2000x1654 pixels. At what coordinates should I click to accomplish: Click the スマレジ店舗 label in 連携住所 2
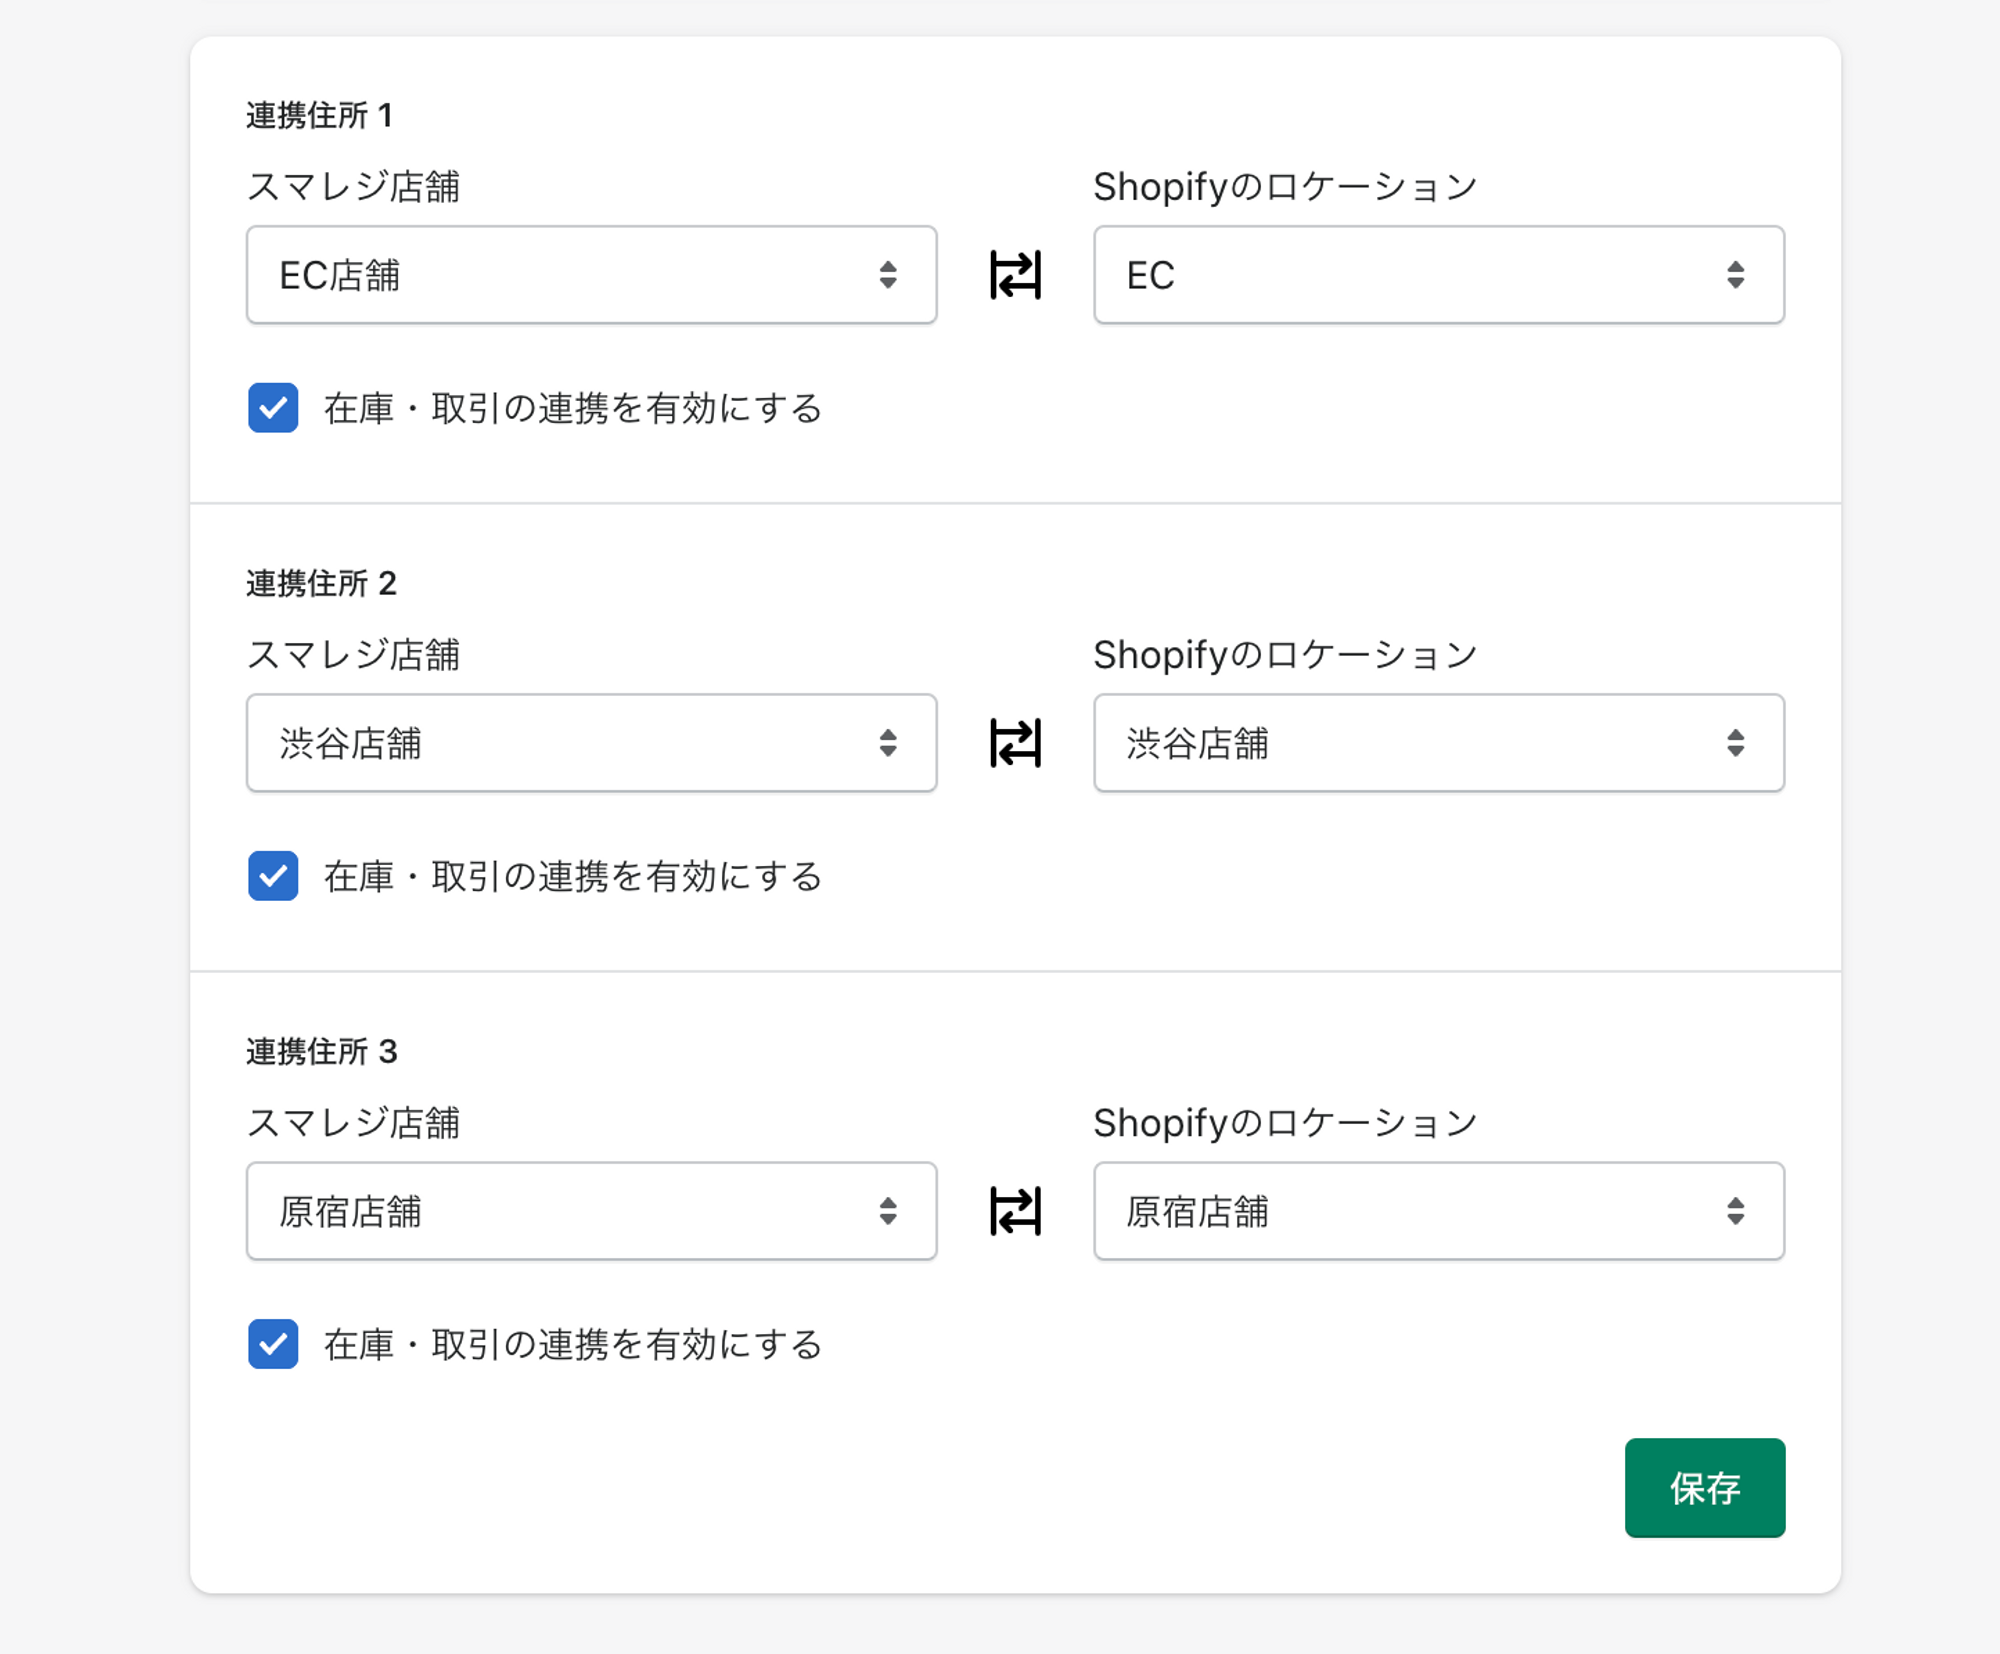pyautogui.click(x=353, y=655)
